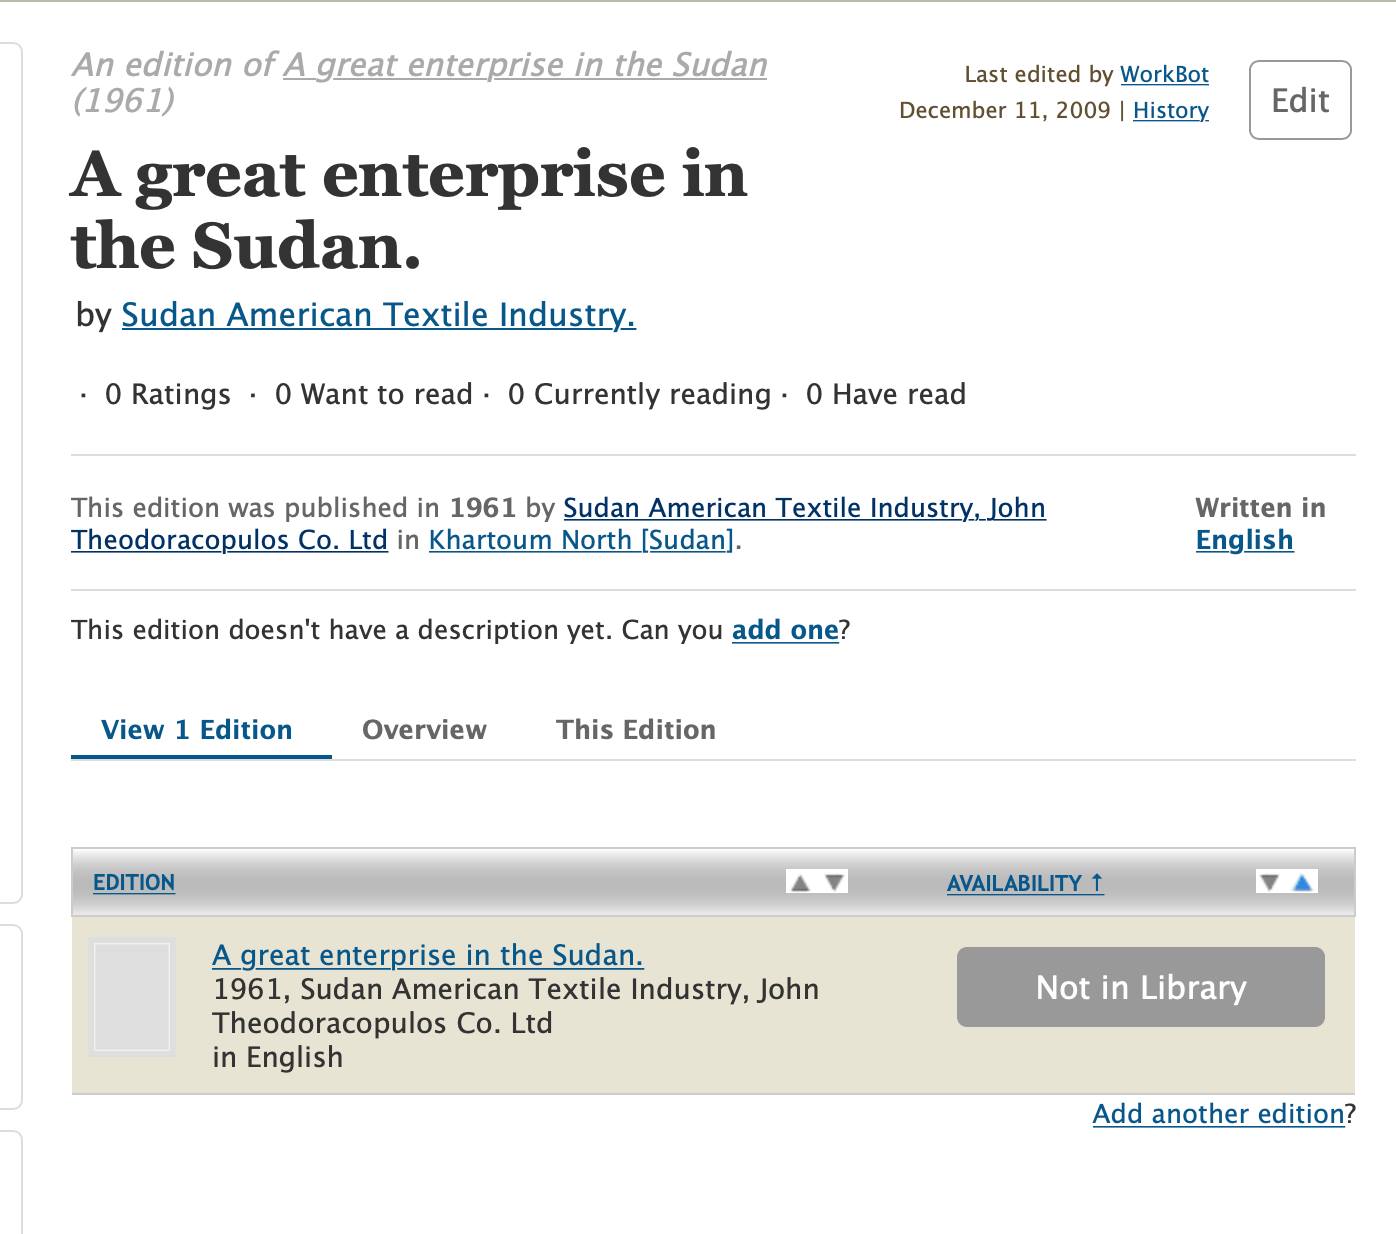Open the History link
The width and height of the screenshot is (1396, 1234).
point(1171,110)
